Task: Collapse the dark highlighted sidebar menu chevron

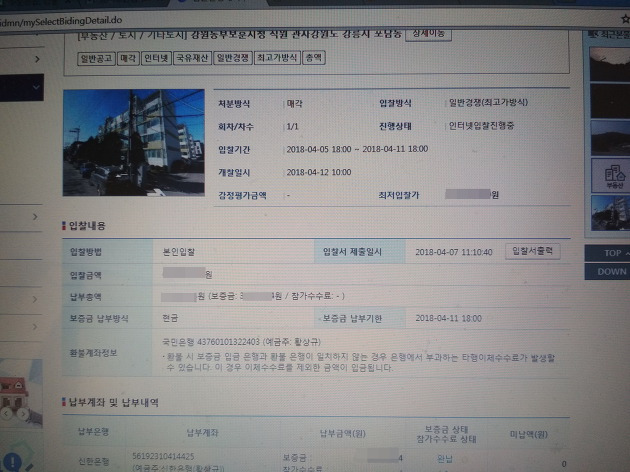Action: point(37,87)
